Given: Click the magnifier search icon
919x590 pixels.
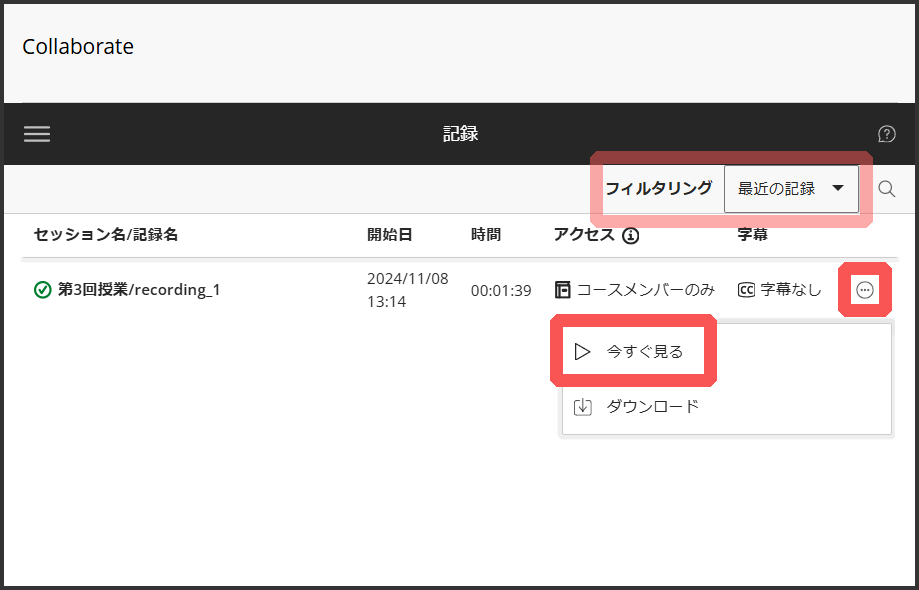Looking at the screenshot, I should click(x=886, y=189).
